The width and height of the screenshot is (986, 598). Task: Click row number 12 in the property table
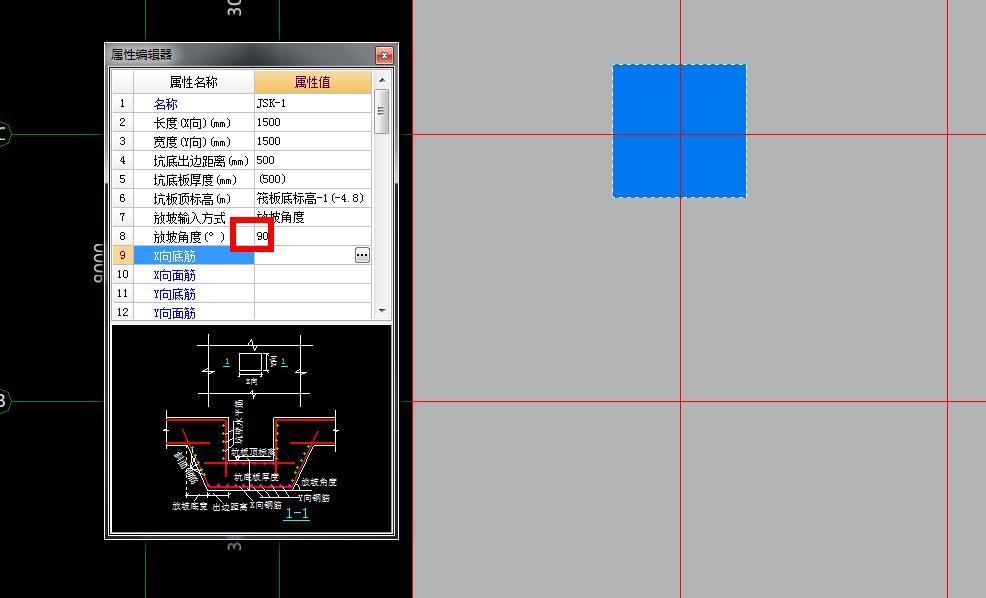[123, 312]
